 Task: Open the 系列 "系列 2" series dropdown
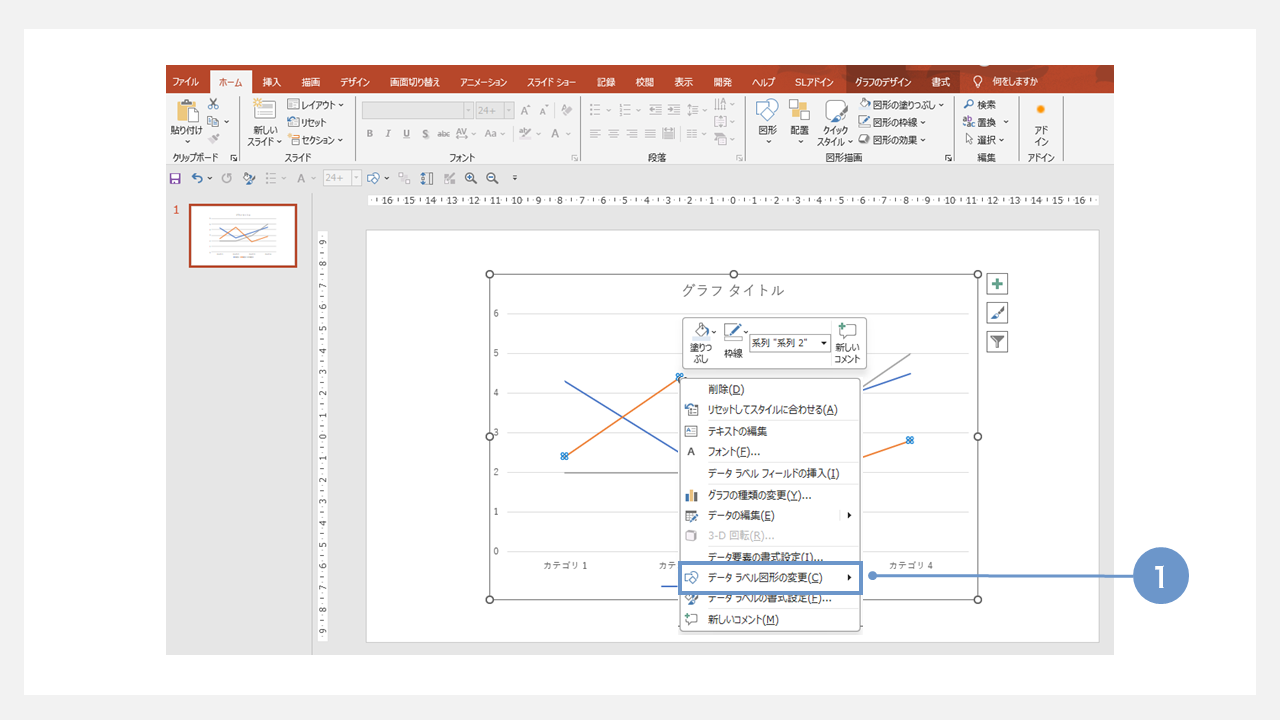(791, 342)
